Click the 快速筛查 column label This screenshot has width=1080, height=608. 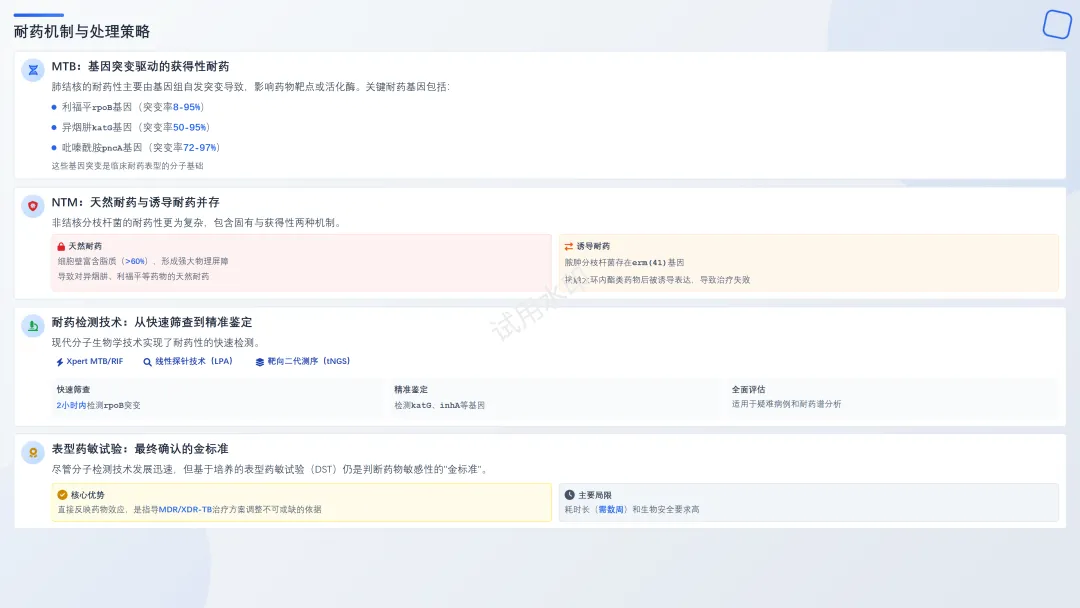tap(74, 390)
